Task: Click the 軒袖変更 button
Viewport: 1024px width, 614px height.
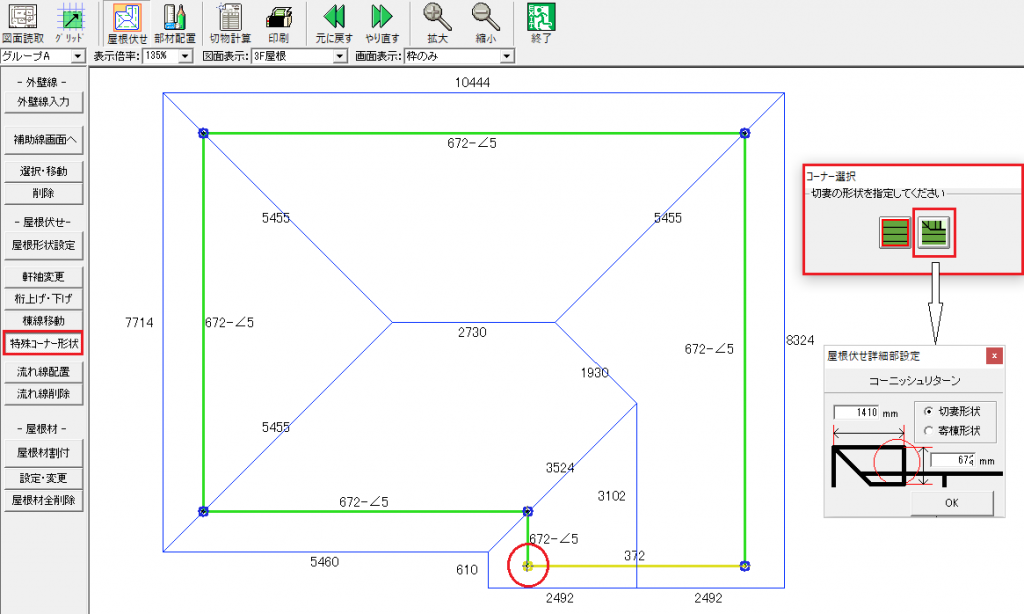Action: point(43,277)
